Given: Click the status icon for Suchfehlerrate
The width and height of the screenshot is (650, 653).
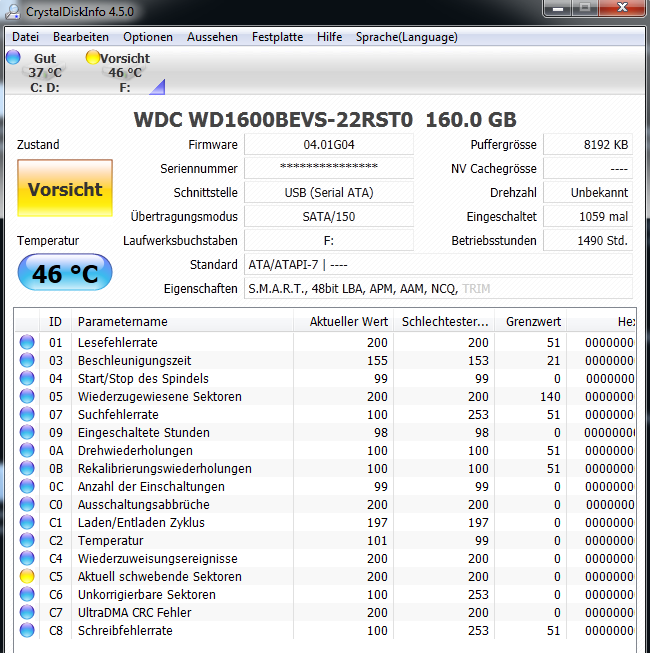Looking at the screenshot, I should coord(27,414).
